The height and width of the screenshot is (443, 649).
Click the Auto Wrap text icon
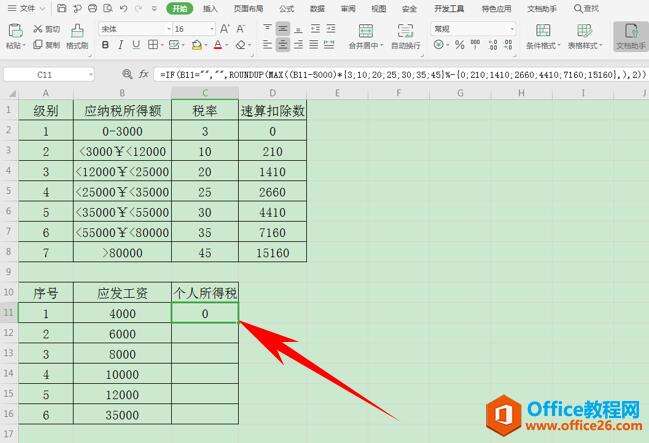[405, 31]
